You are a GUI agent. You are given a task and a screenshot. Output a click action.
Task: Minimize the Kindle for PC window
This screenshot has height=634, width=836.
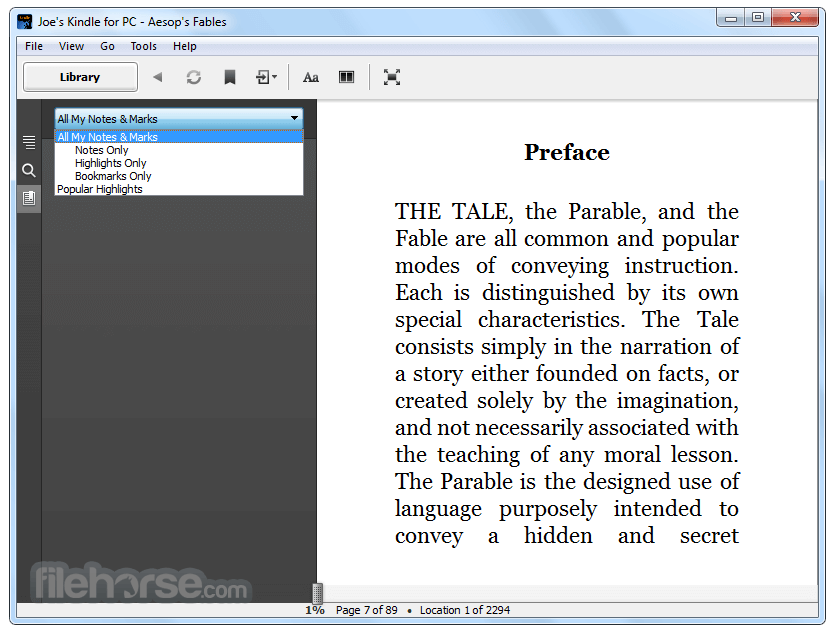pos(731,18)
